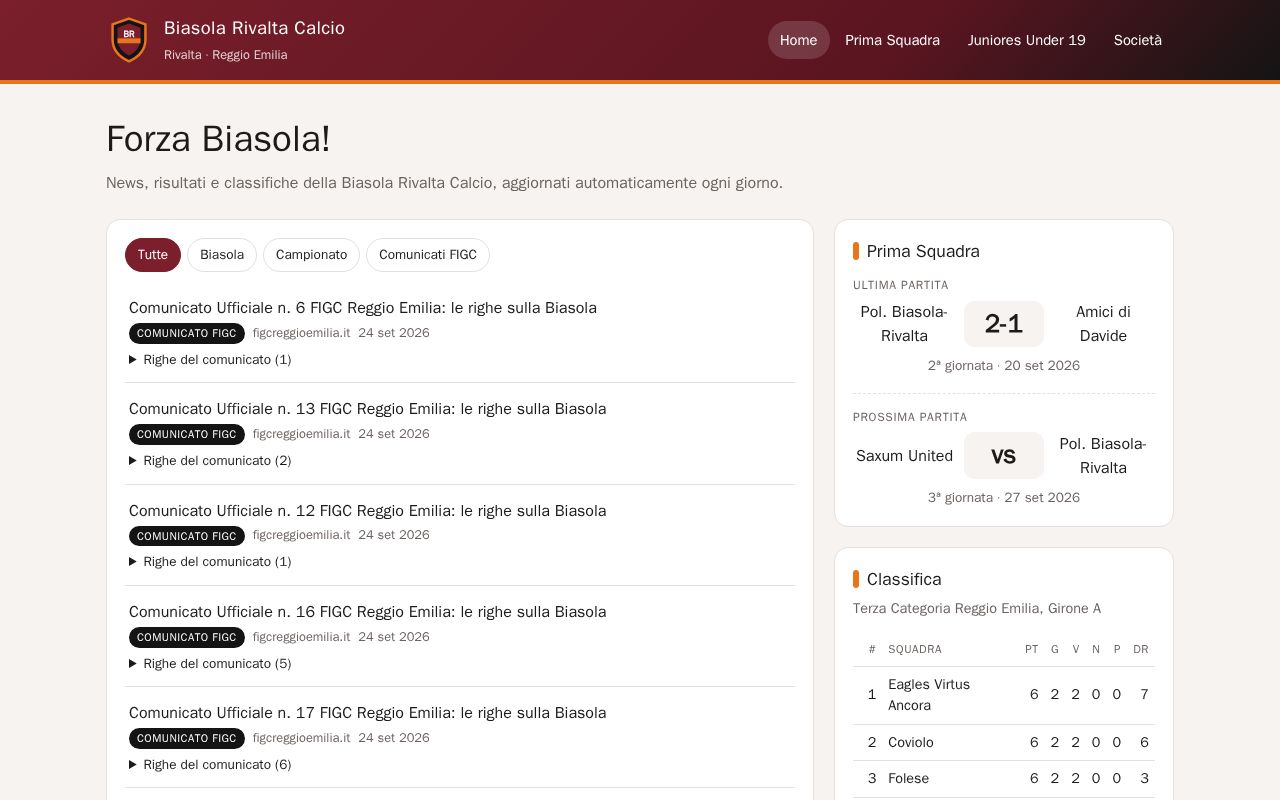Expand Righe del comunicato (1) under Comunicato n. 6

(x=210, y=360)
